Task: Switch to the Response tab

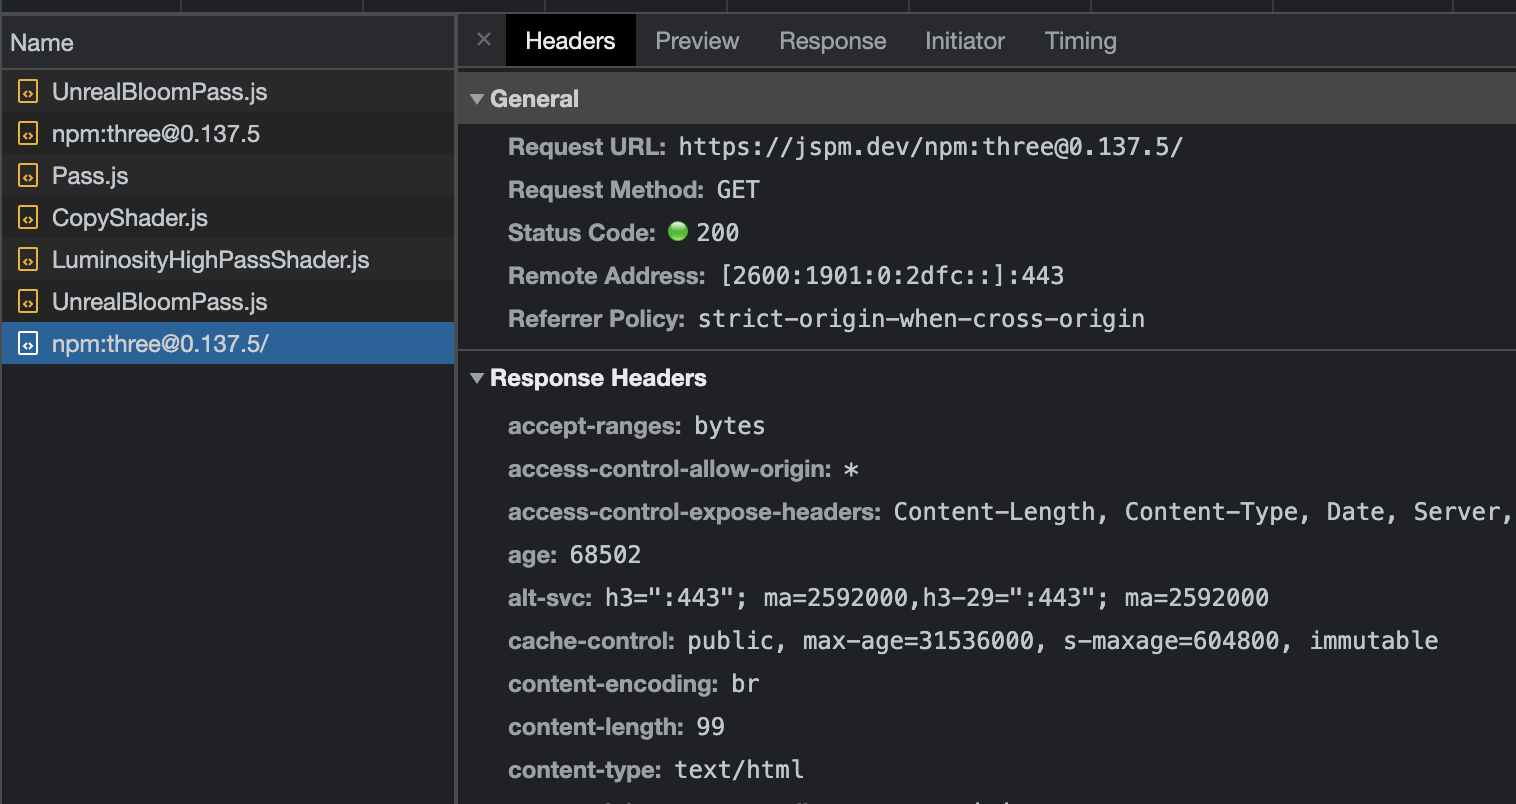Action: pos(832,40)
